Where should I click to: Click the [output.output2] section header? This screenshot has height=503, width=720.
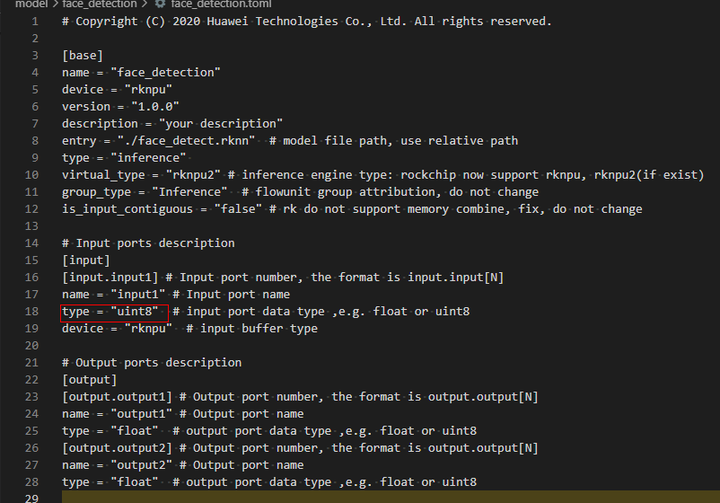point(116,448)
